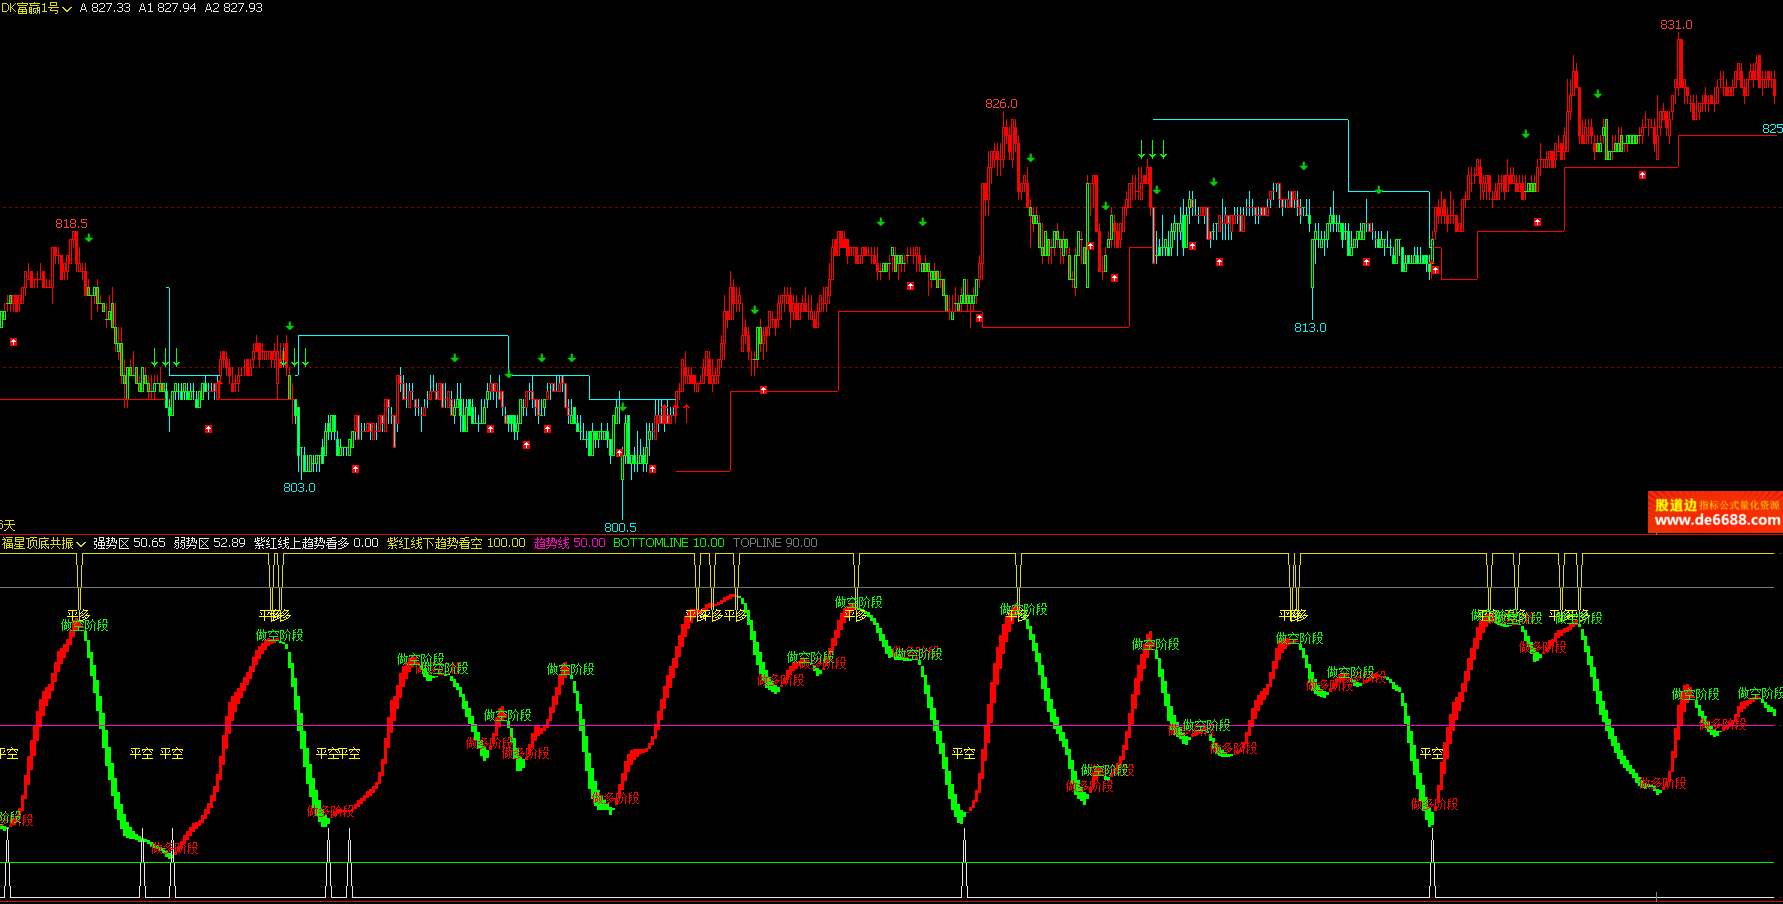Click the 831.0 high price label
The height and width of the screenshot is (904, 1783).
click(x=1676, y=25)
